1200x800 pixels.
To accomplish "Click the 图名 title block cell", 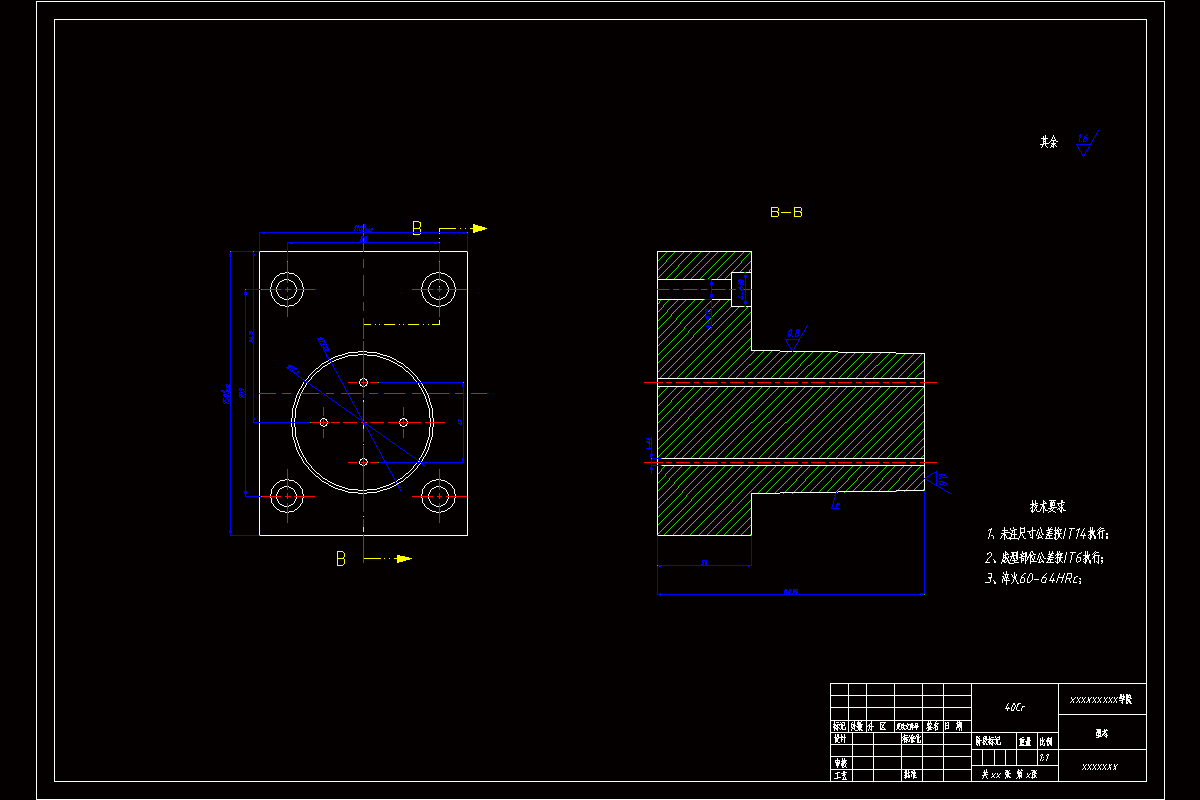I will click(1102, 732).
